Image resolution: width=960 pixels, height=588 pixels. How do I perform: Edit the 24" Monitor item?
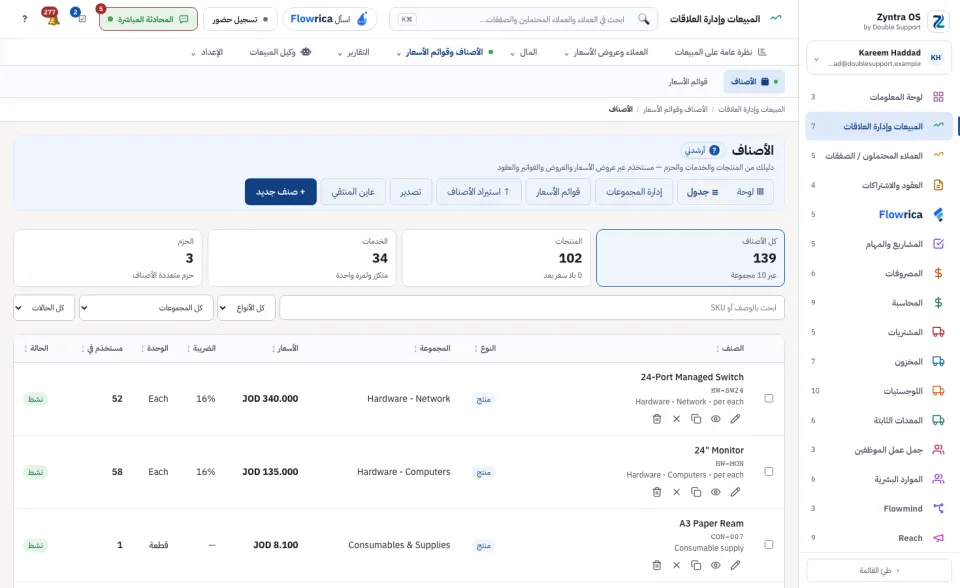tap(735, 492)
